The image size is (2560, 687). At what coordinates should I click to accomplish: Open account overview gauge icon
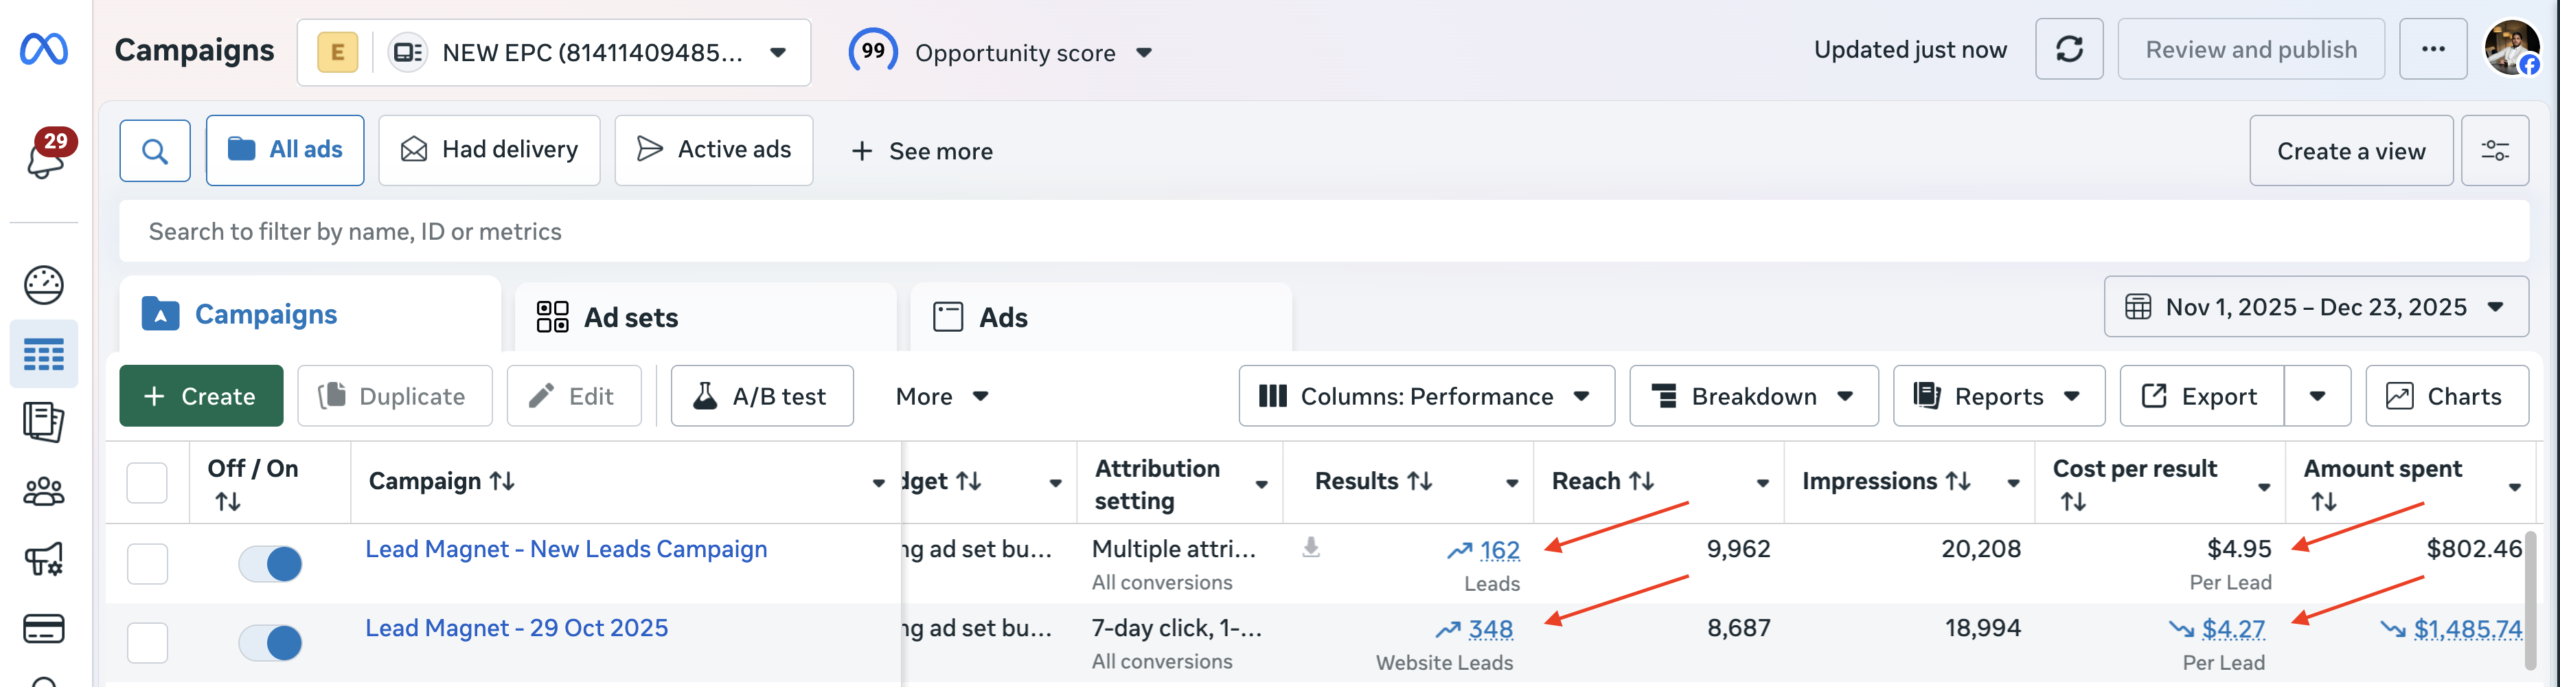pos(44,285)
